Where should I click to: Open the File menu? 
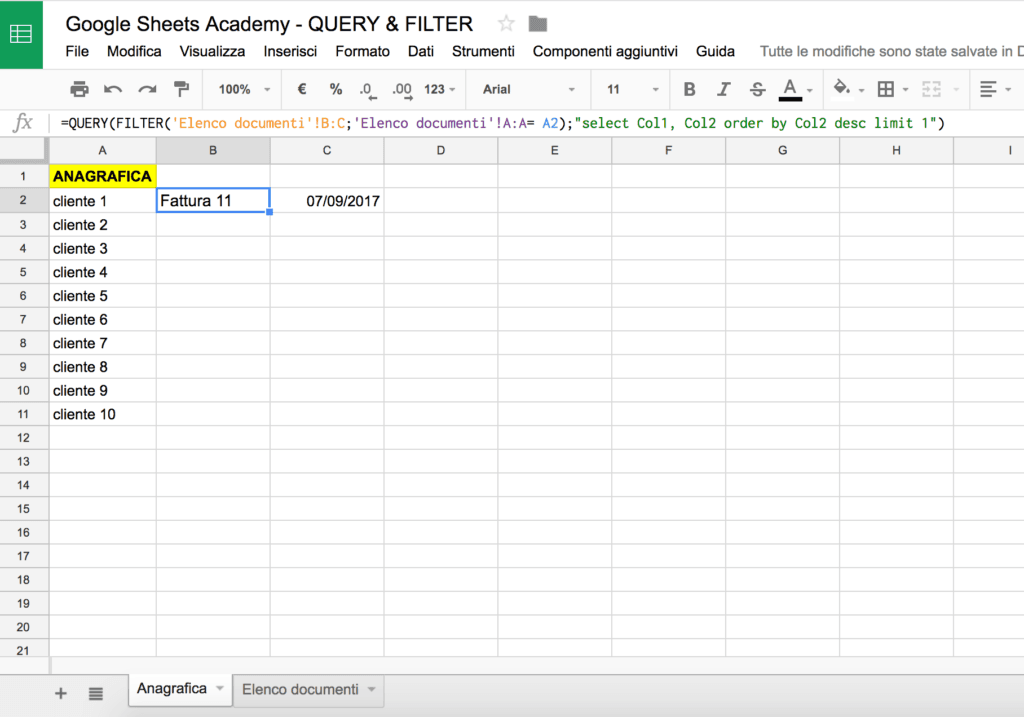click(77, 52)
